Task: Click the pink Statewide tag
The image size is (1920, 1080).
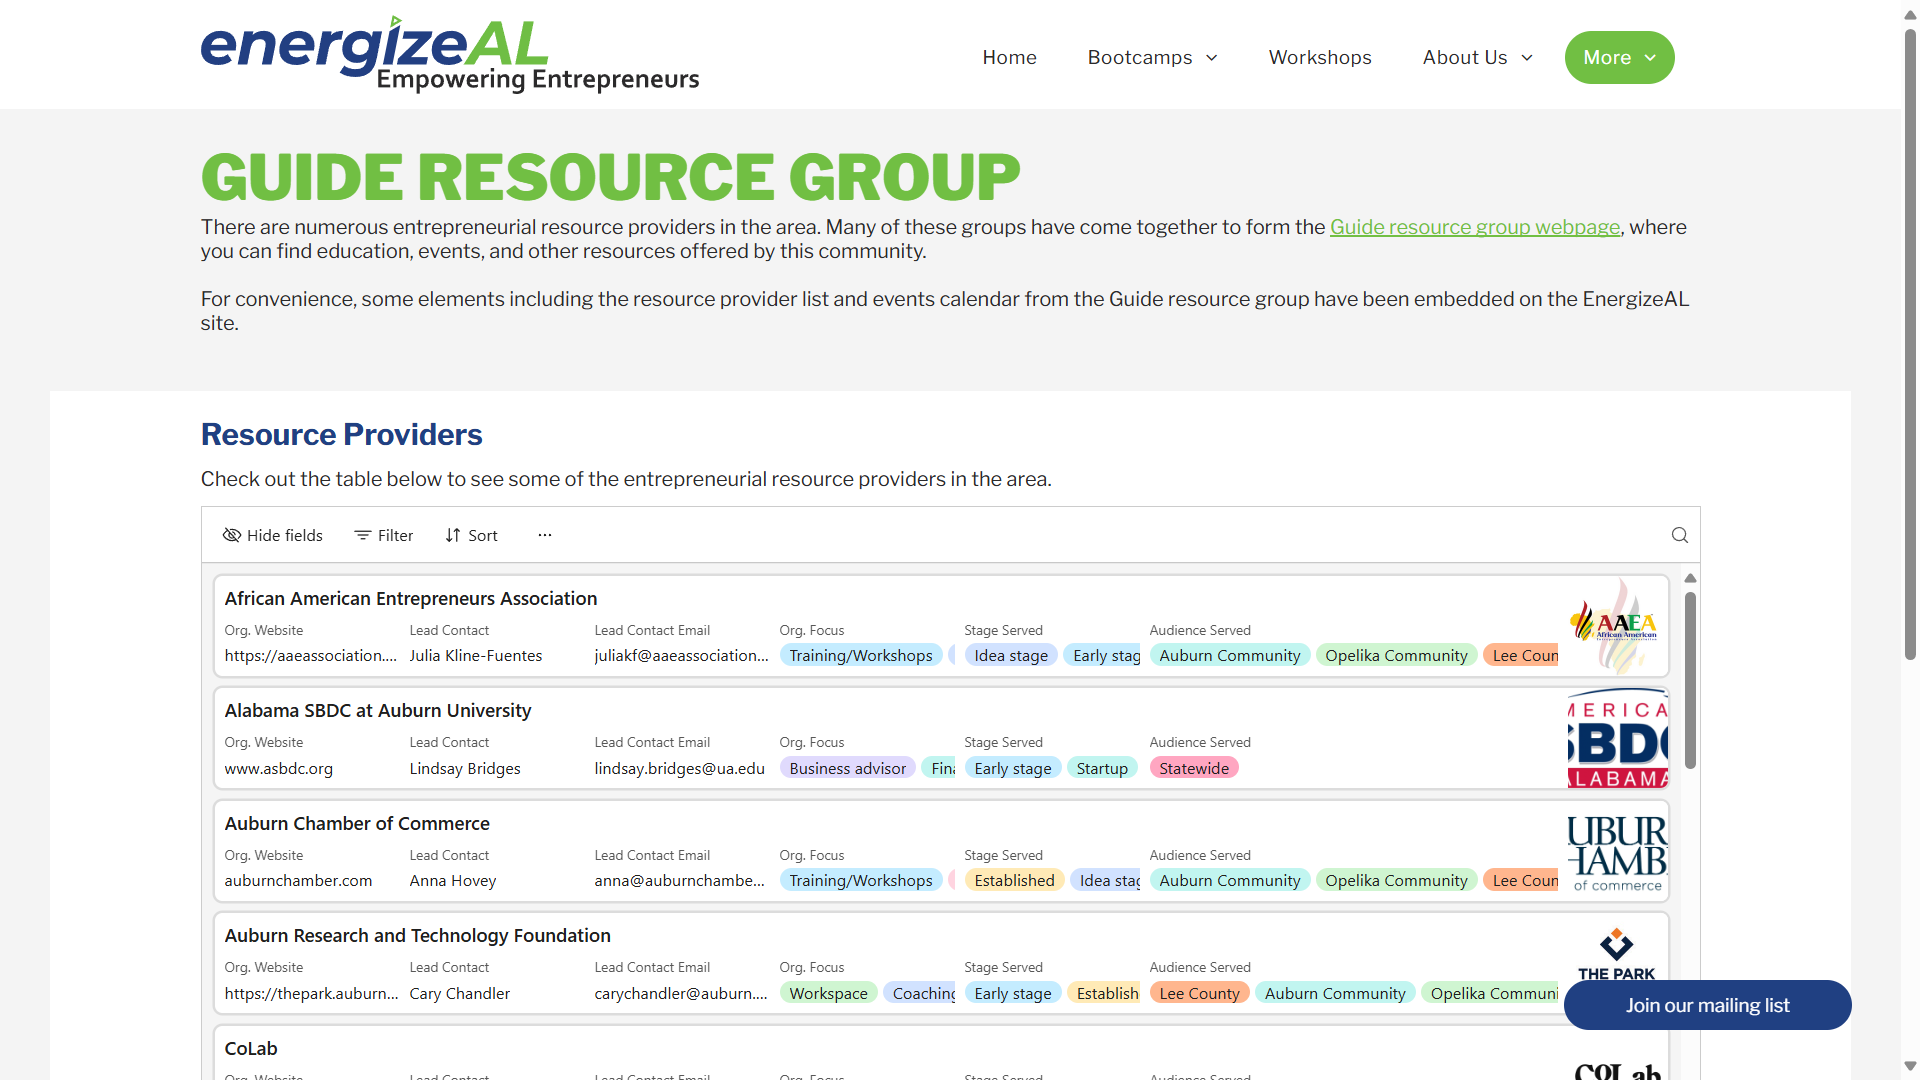Action: [1194, 769]
